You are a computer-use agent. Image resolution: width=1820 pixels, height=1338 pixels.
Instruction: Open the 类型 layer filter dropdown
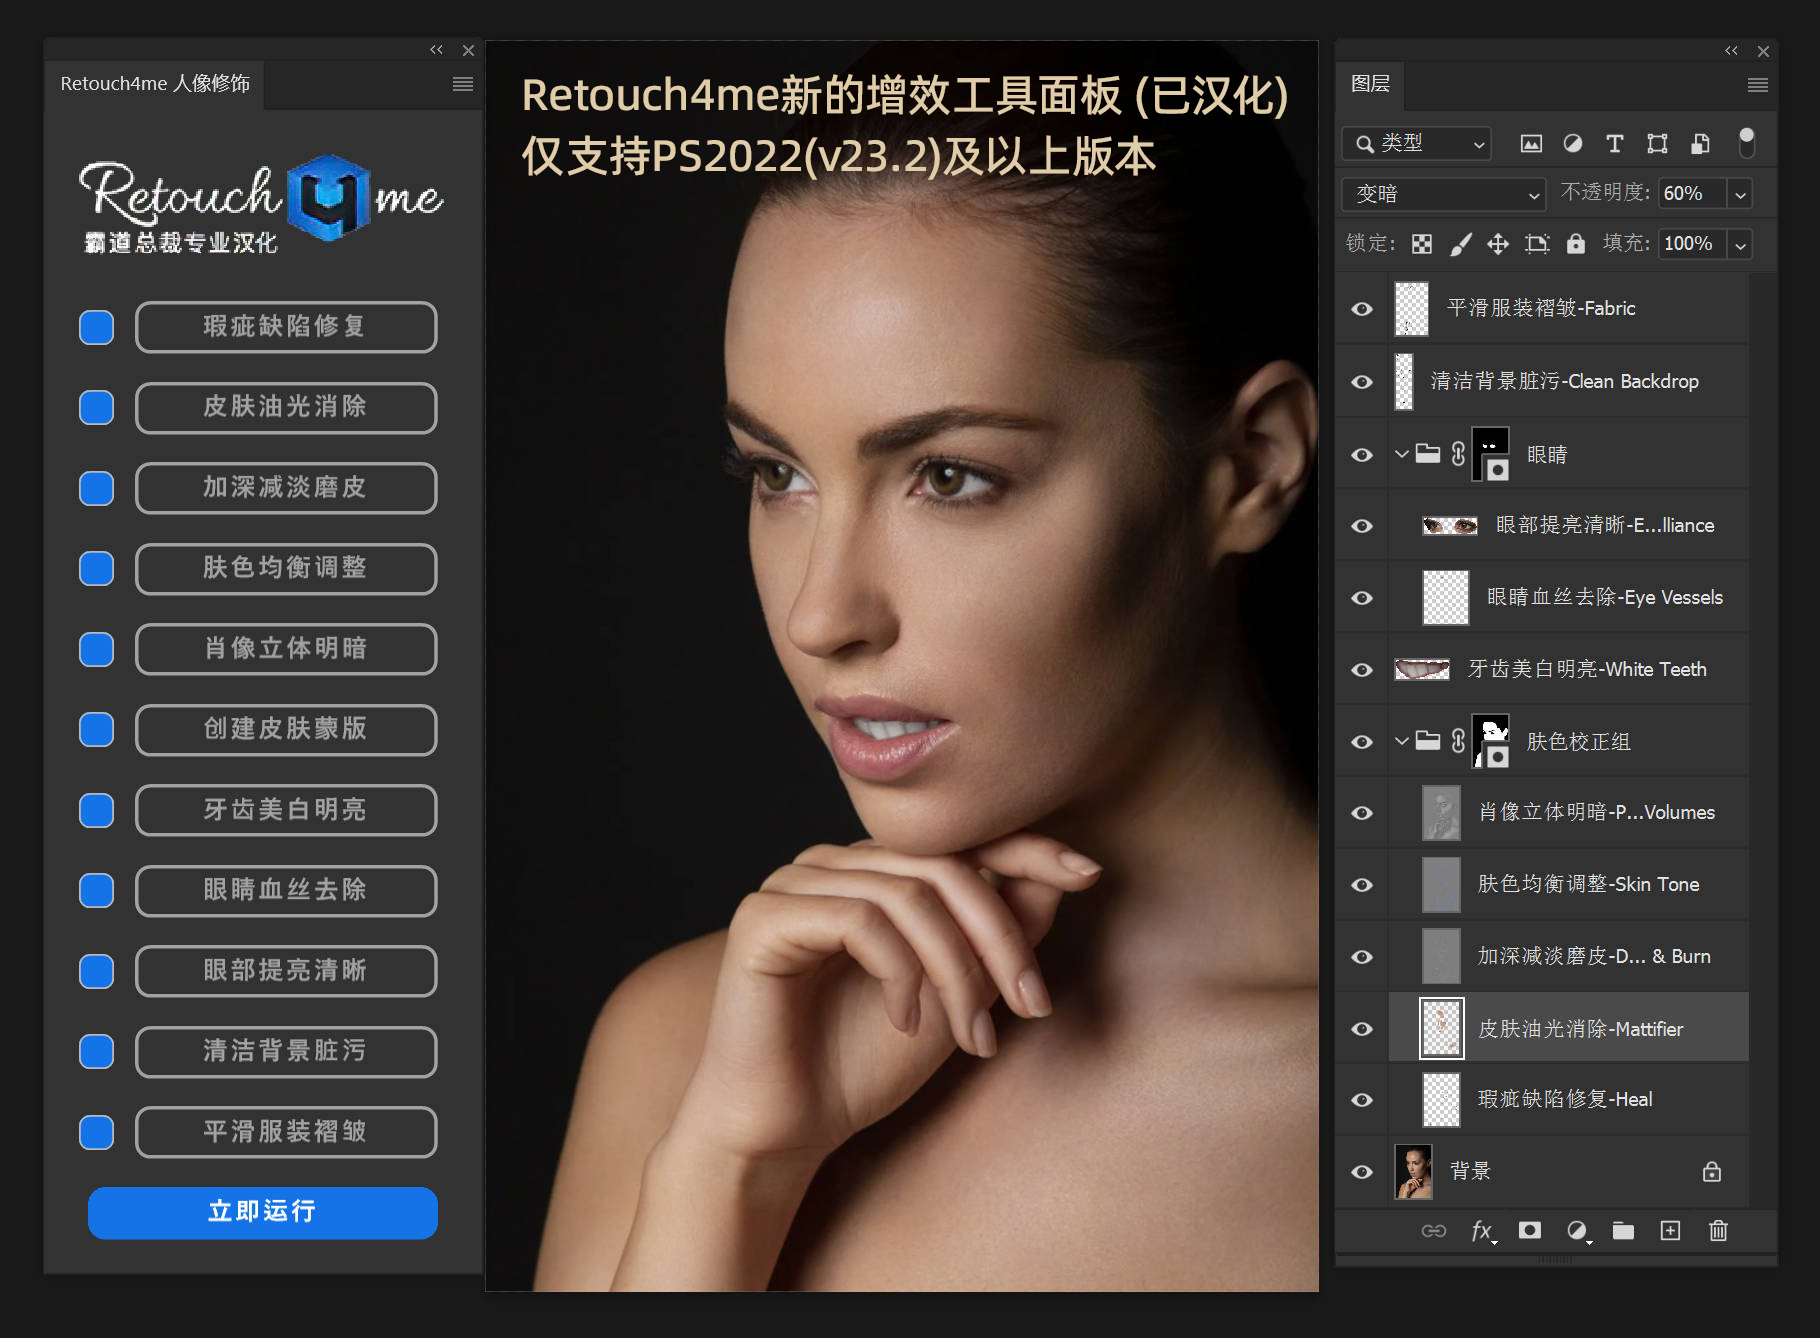[1416, 144]
